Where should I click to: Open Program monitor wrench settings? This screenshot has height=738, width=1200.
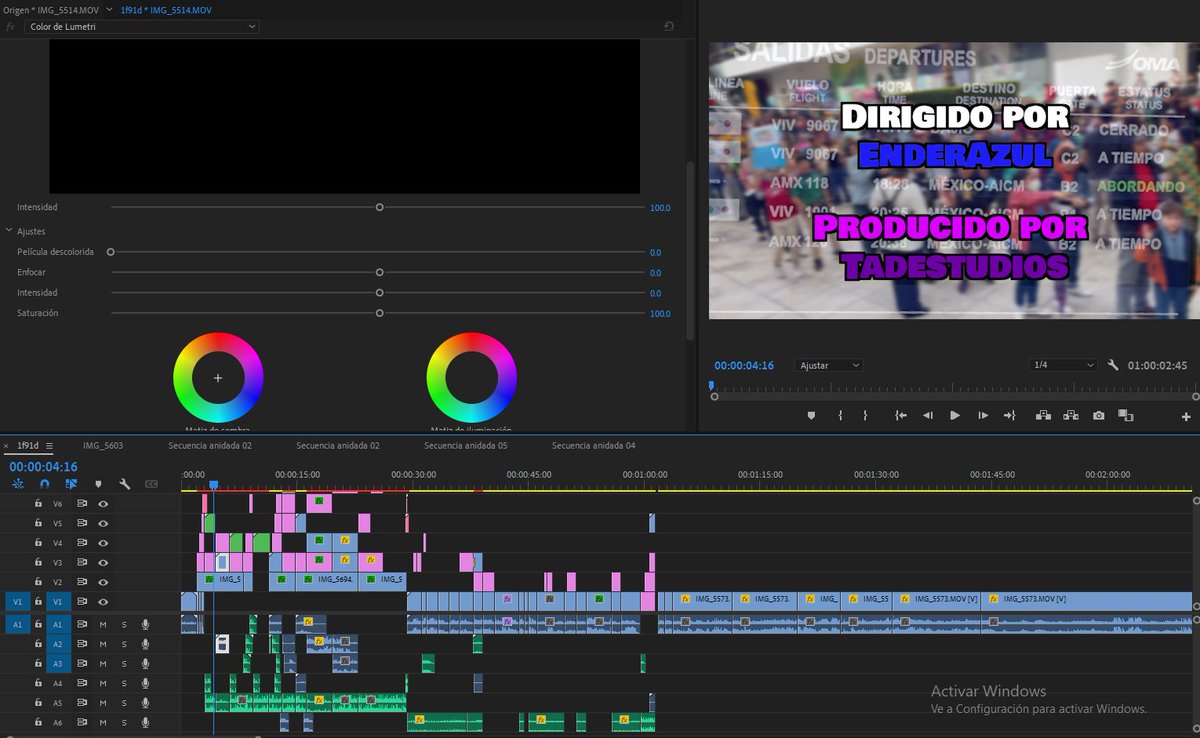coord(1113,365)
